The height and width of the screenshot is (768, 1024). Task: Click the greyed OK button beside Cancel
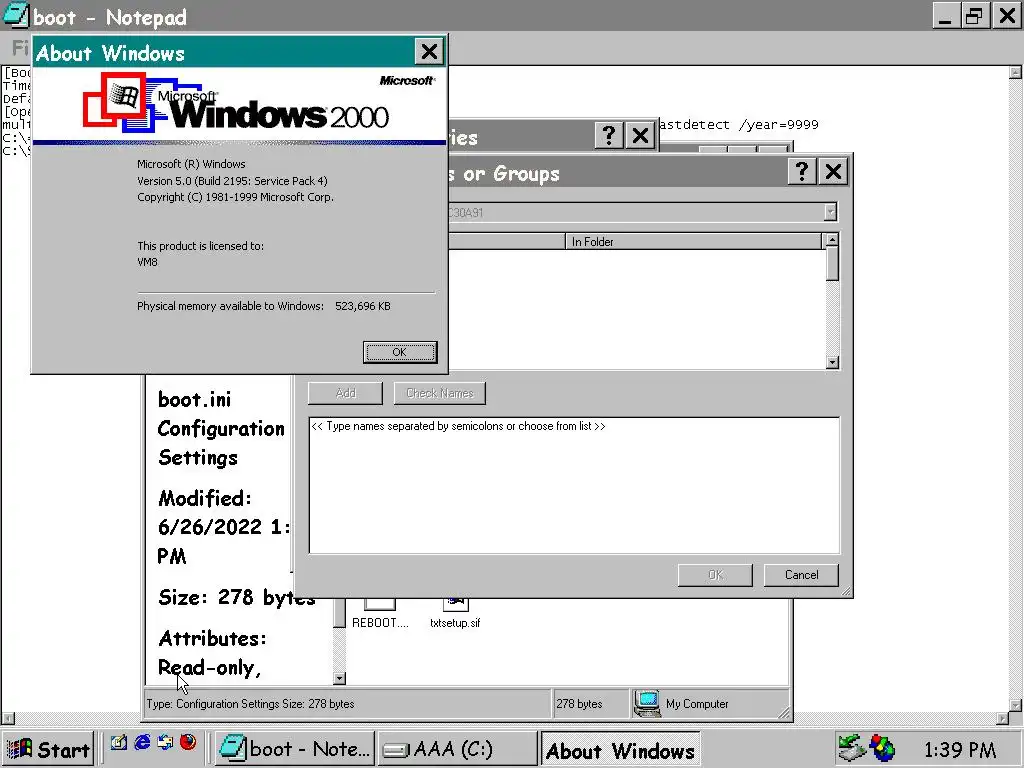click(x=715, y=575)
